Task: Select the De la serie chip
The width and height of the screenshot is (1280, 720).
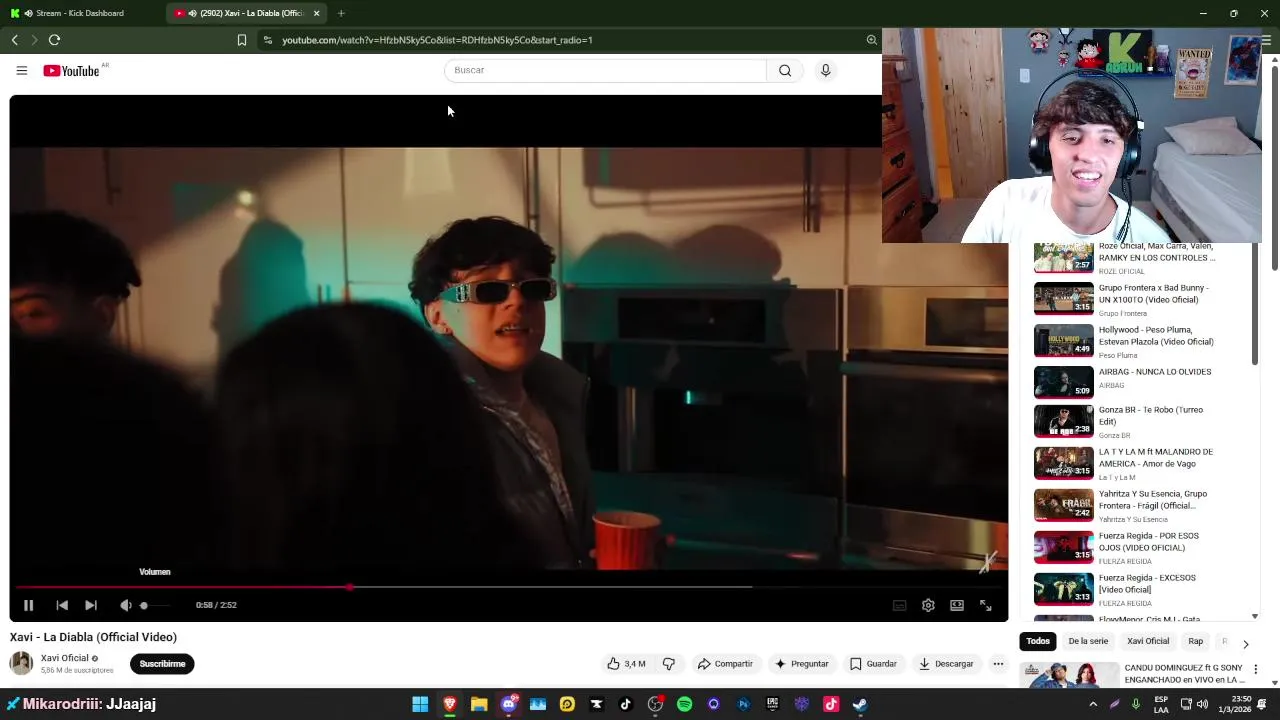Action: [x=1088, y=641]
